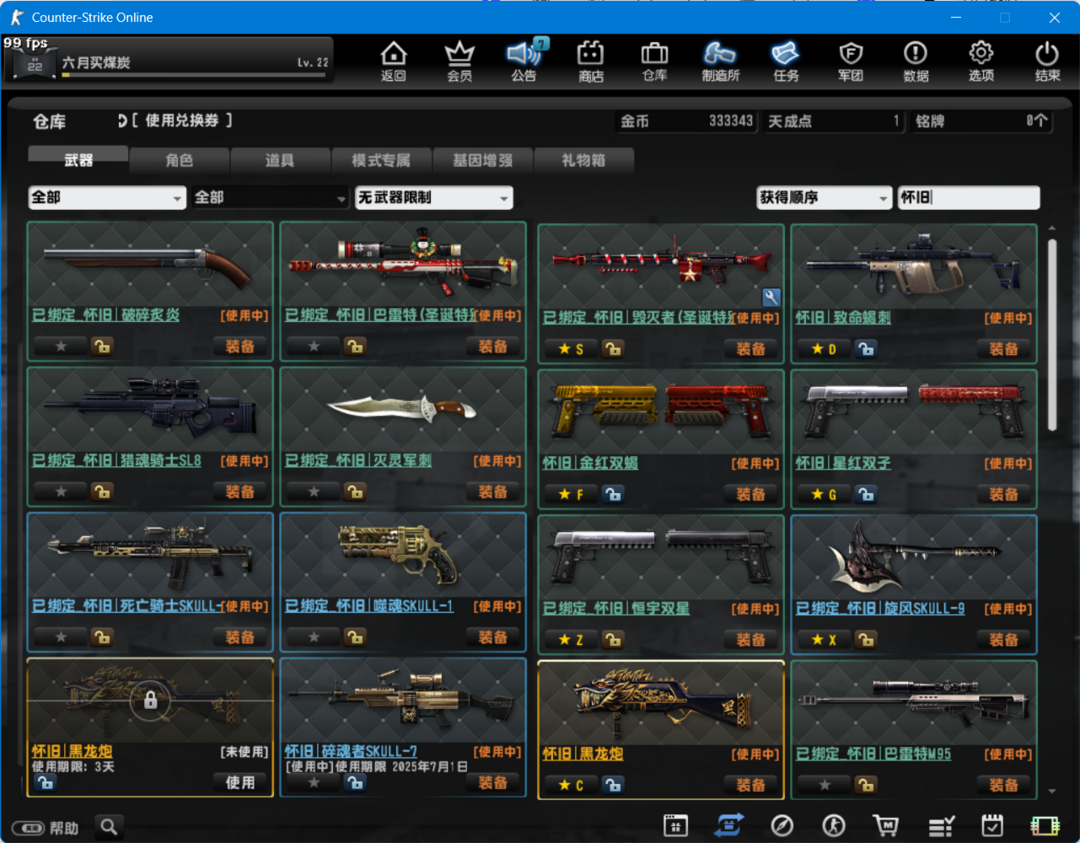Screen dimensions: 1080x843
Task: Click the blue swap-arrows icon in the bottom toolbar
Action: 729,824
